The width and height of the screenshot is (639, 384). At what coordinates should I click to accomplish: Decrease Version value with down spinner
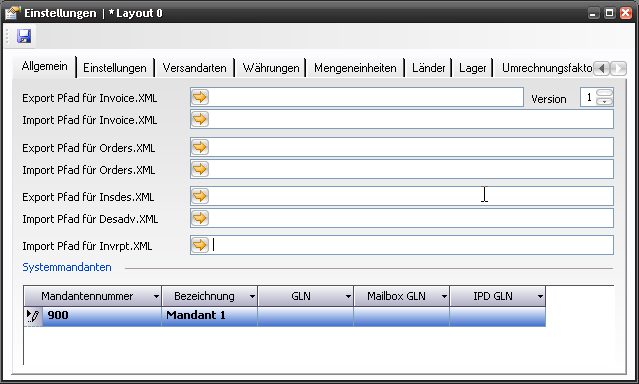[604, 101]
